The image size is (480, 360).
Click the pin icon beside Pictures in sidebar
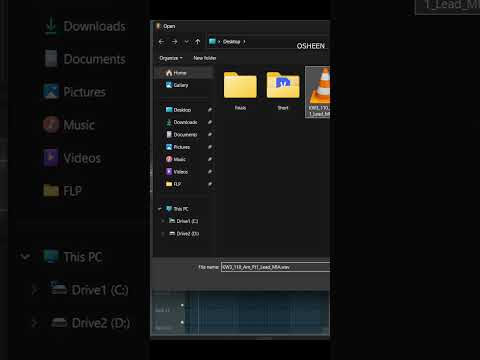210,147
